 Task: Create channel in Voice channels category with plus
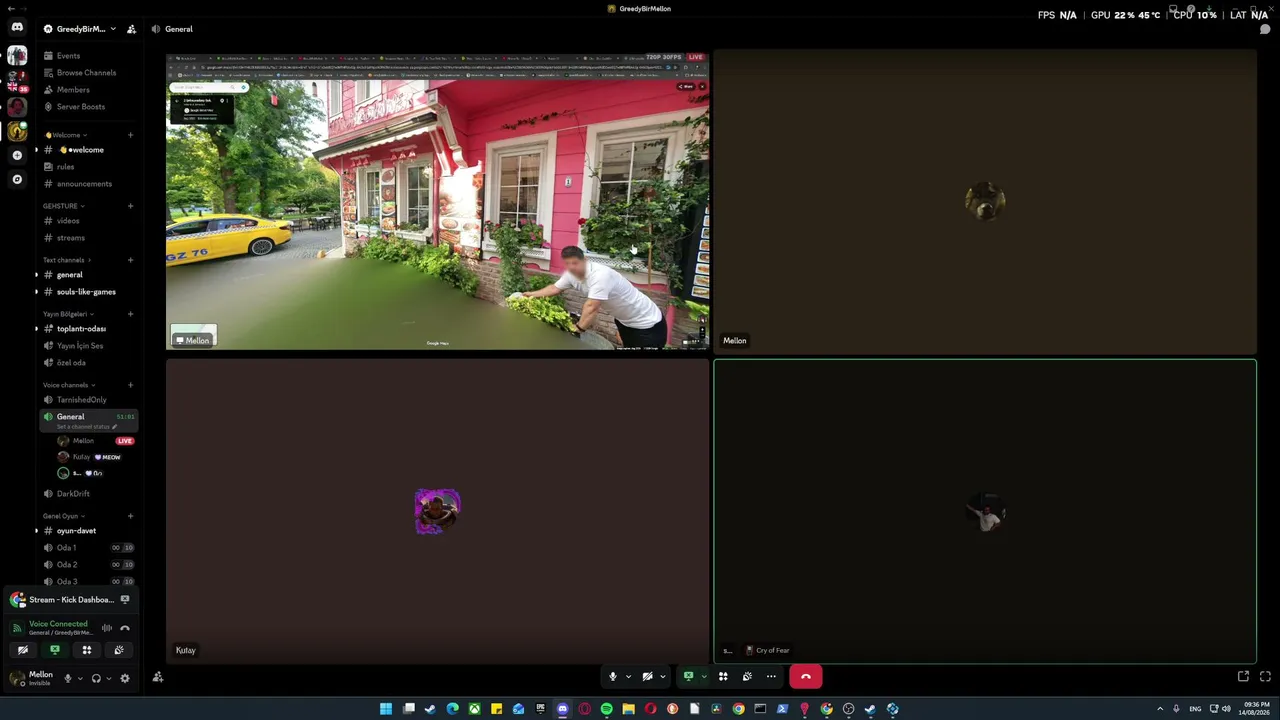point(130,385)
